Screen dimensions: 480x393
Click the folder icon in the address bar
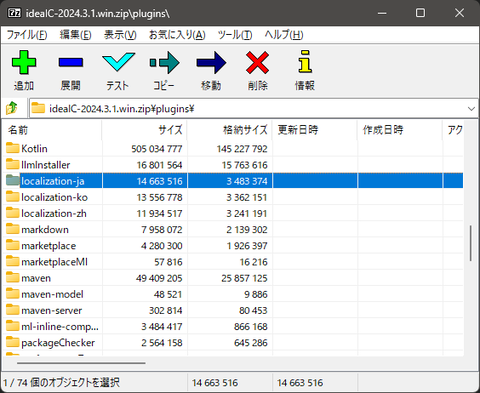[x=38, y=108]
